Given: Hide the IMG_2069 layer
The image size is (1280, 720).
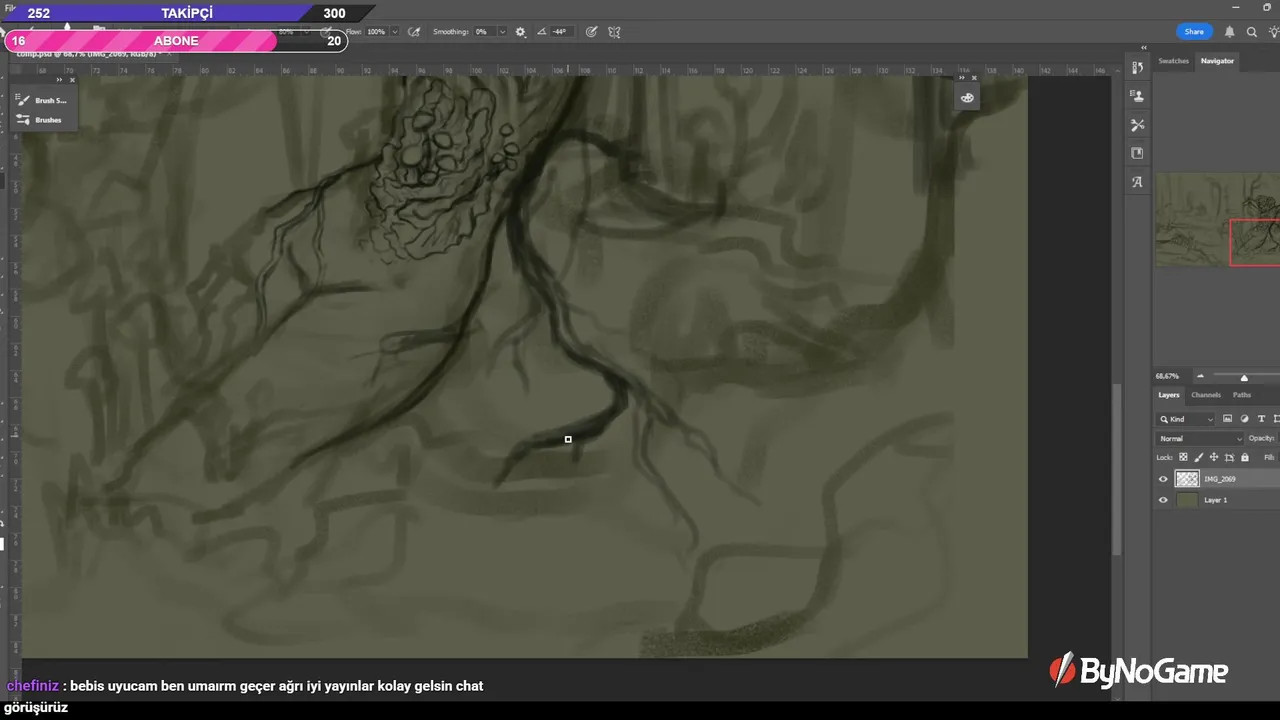Looking at the screenshot, I should click(x=1163, y=479).
